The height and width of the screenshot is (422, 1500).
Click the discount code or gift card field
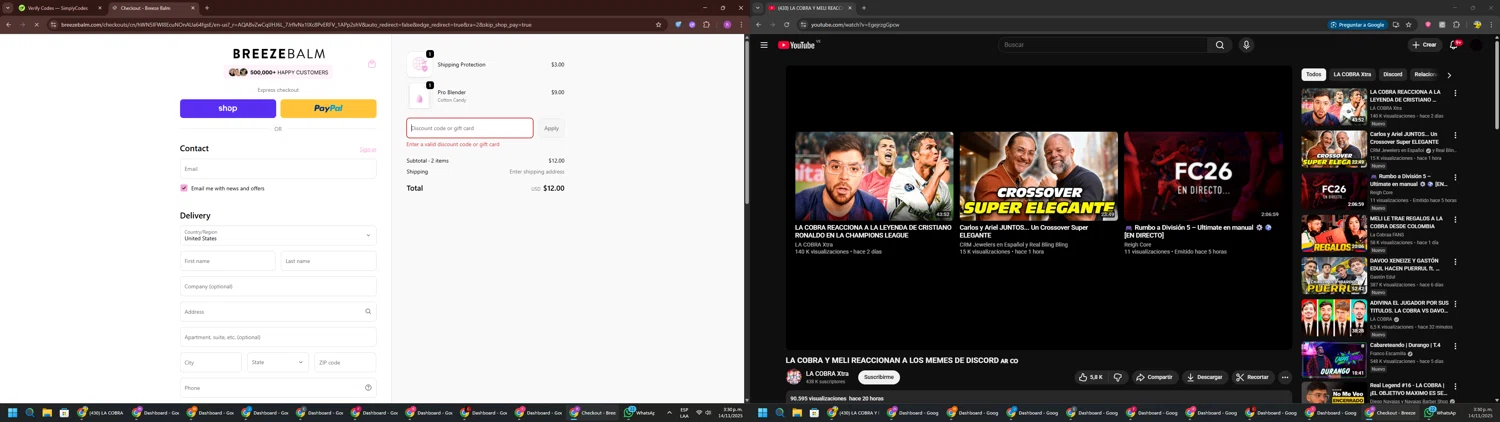point(470,128)
